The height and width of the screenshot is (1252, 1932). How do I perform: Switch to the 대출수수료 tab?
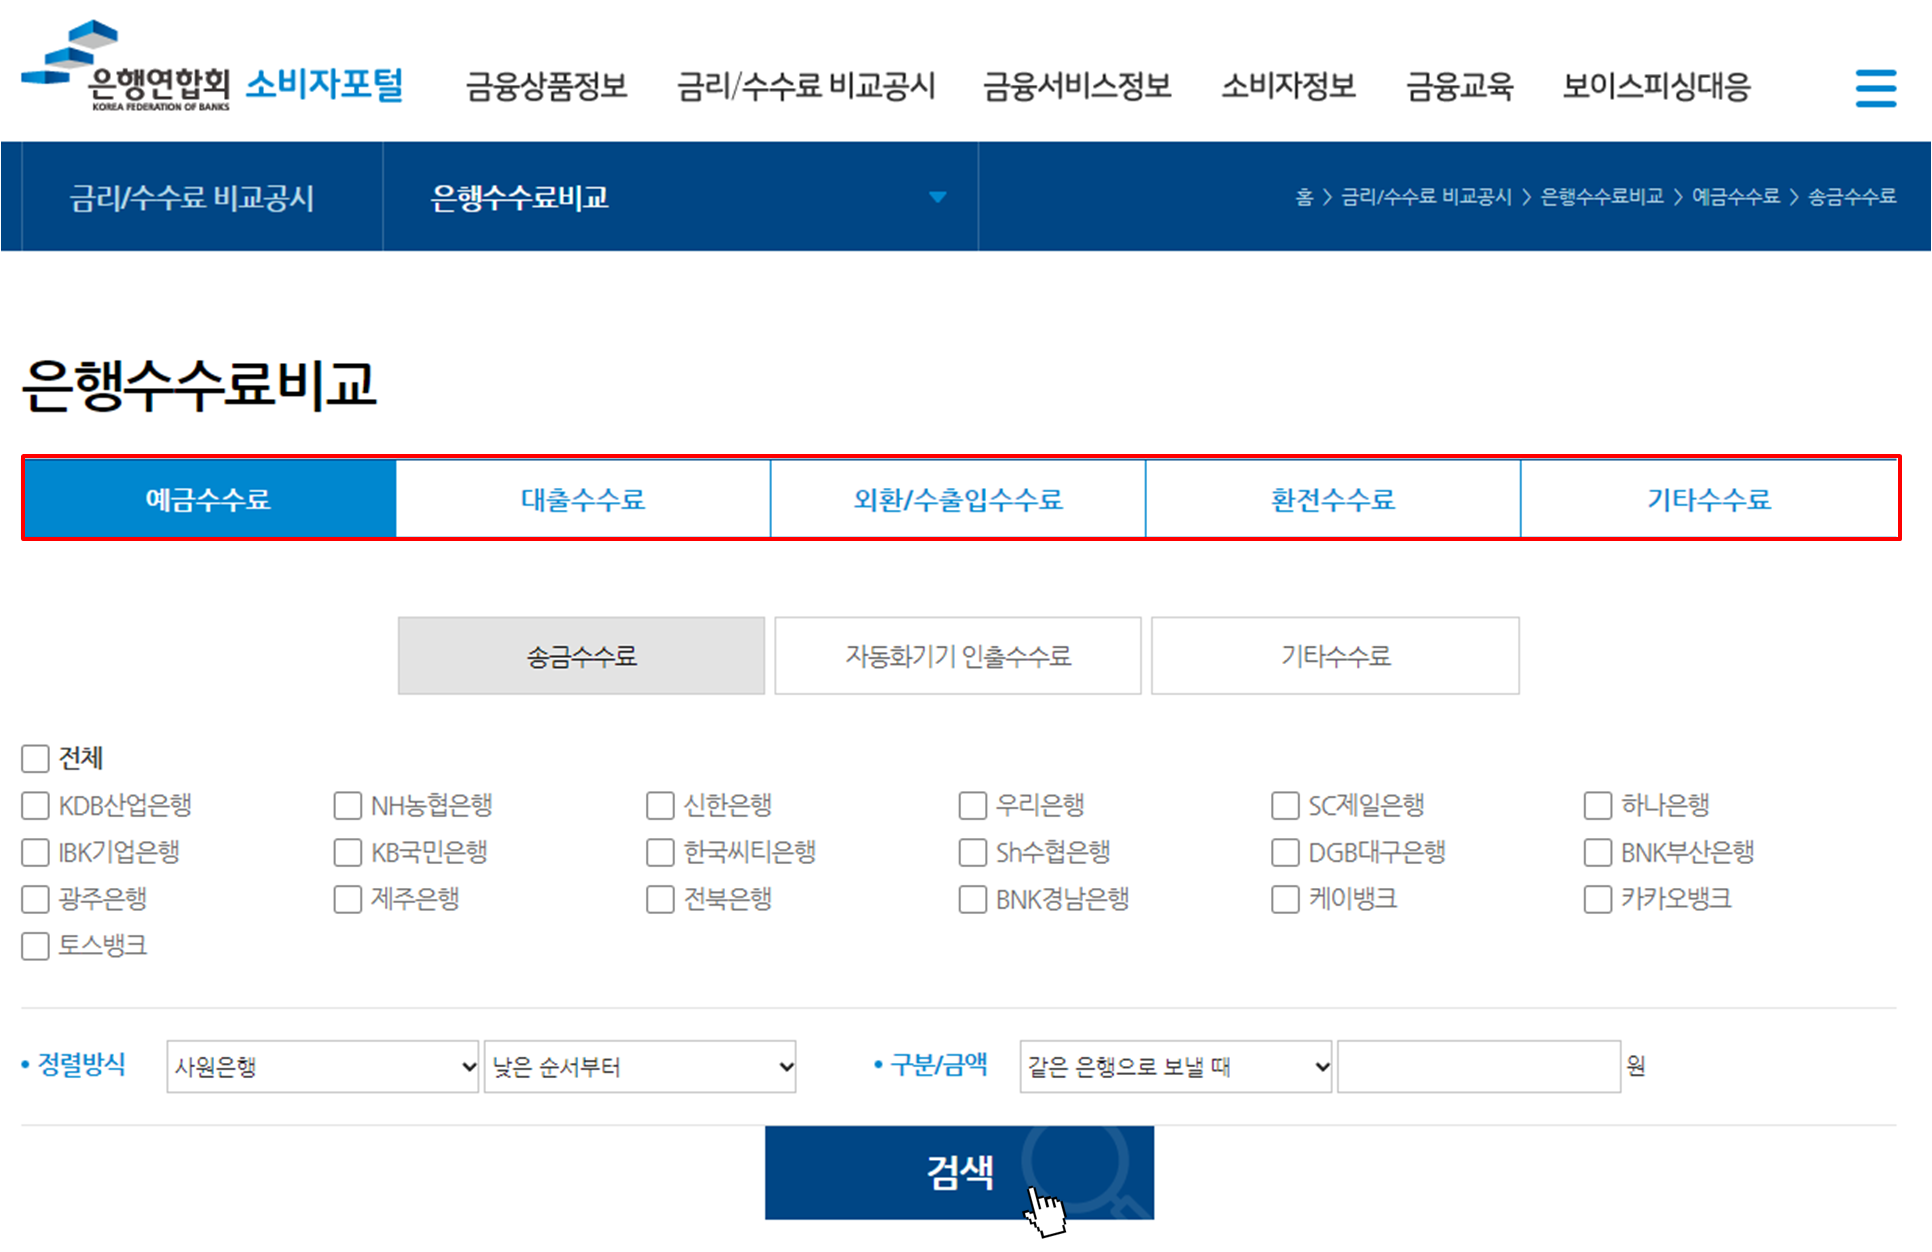[583, 499]
